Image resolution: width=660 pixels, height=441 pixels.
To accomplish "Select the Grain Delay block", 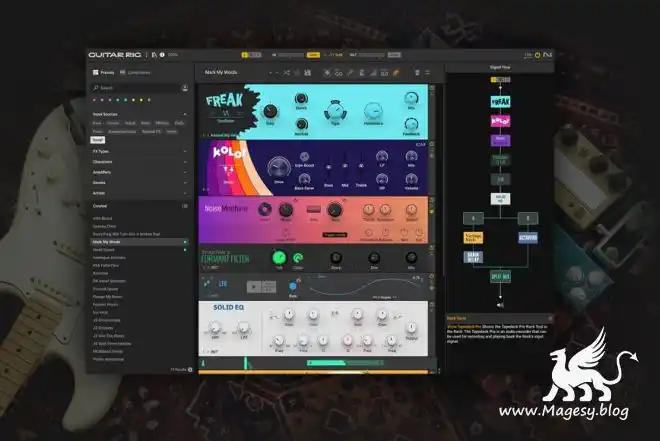I will (473, 257).
